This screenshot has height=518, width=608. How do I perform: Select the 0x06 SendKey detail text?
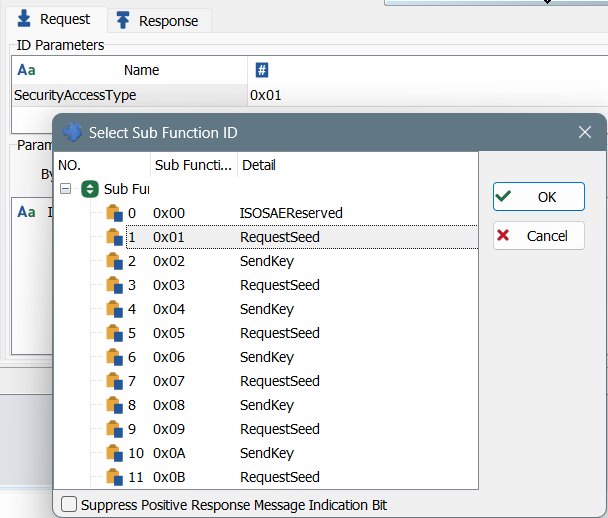coord(267,357)
